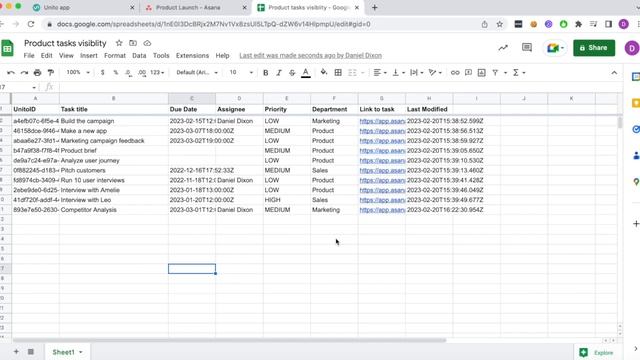Image resolution: width=640 pixels, height=360 pixels.
Task: Open comment history icon
Action: click(x=527, y=48)
